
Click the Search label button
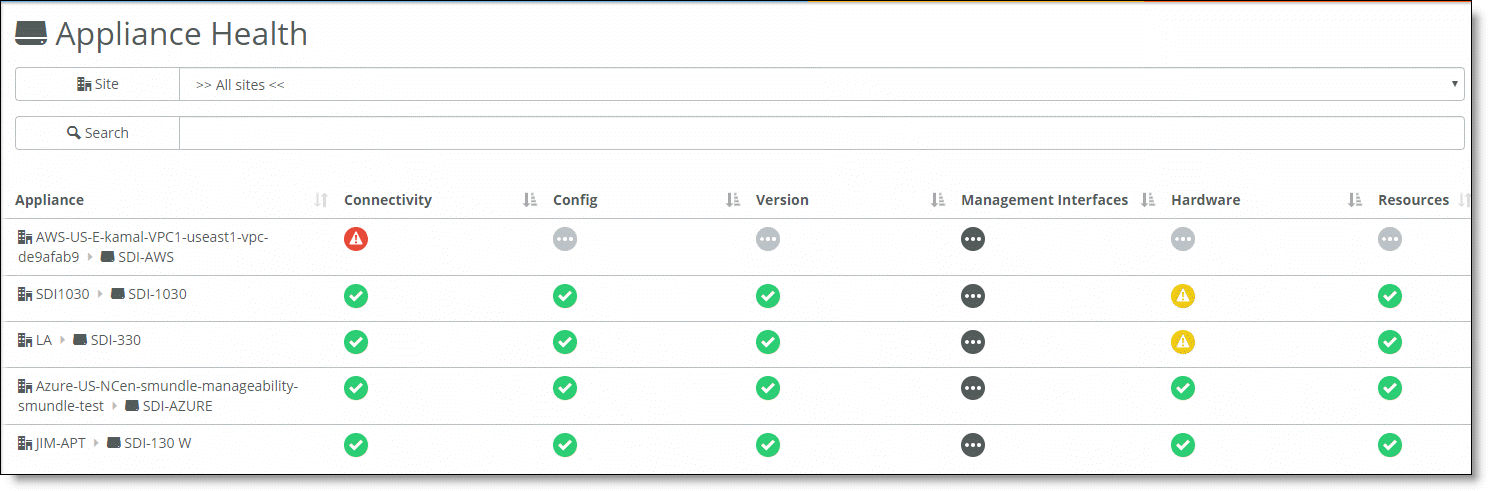[x=97, y=133]
